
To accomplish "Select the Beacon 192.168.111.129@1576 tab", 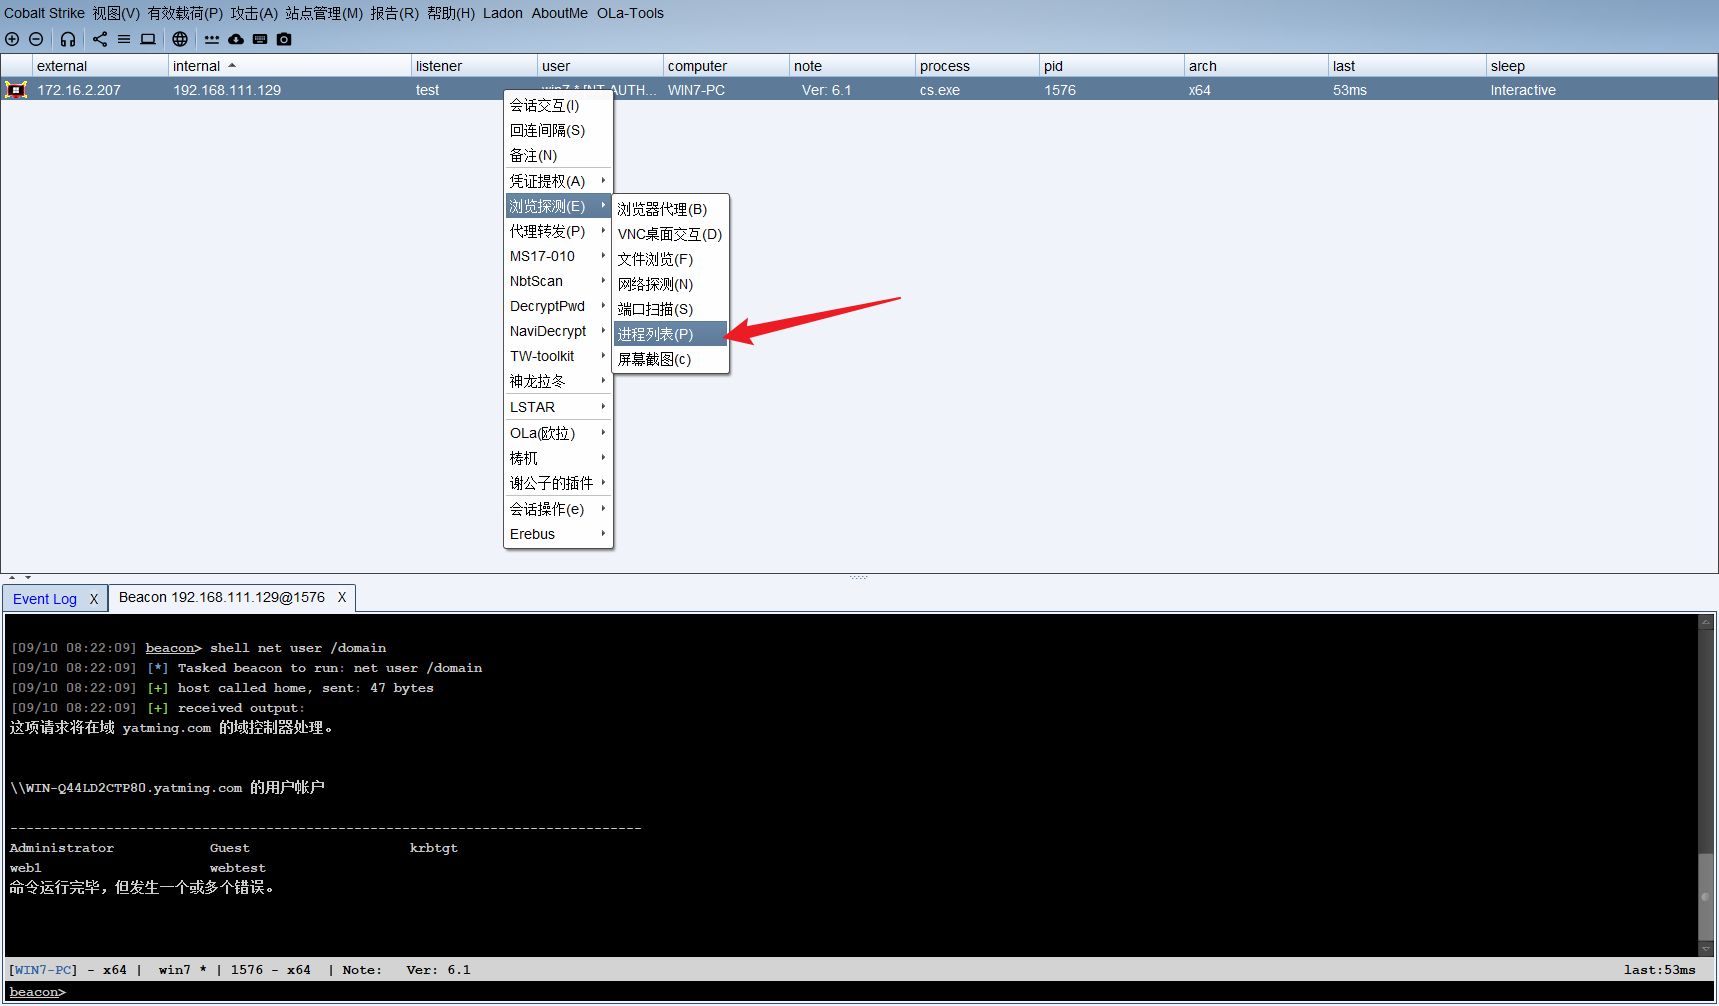I will click(222, 597).
